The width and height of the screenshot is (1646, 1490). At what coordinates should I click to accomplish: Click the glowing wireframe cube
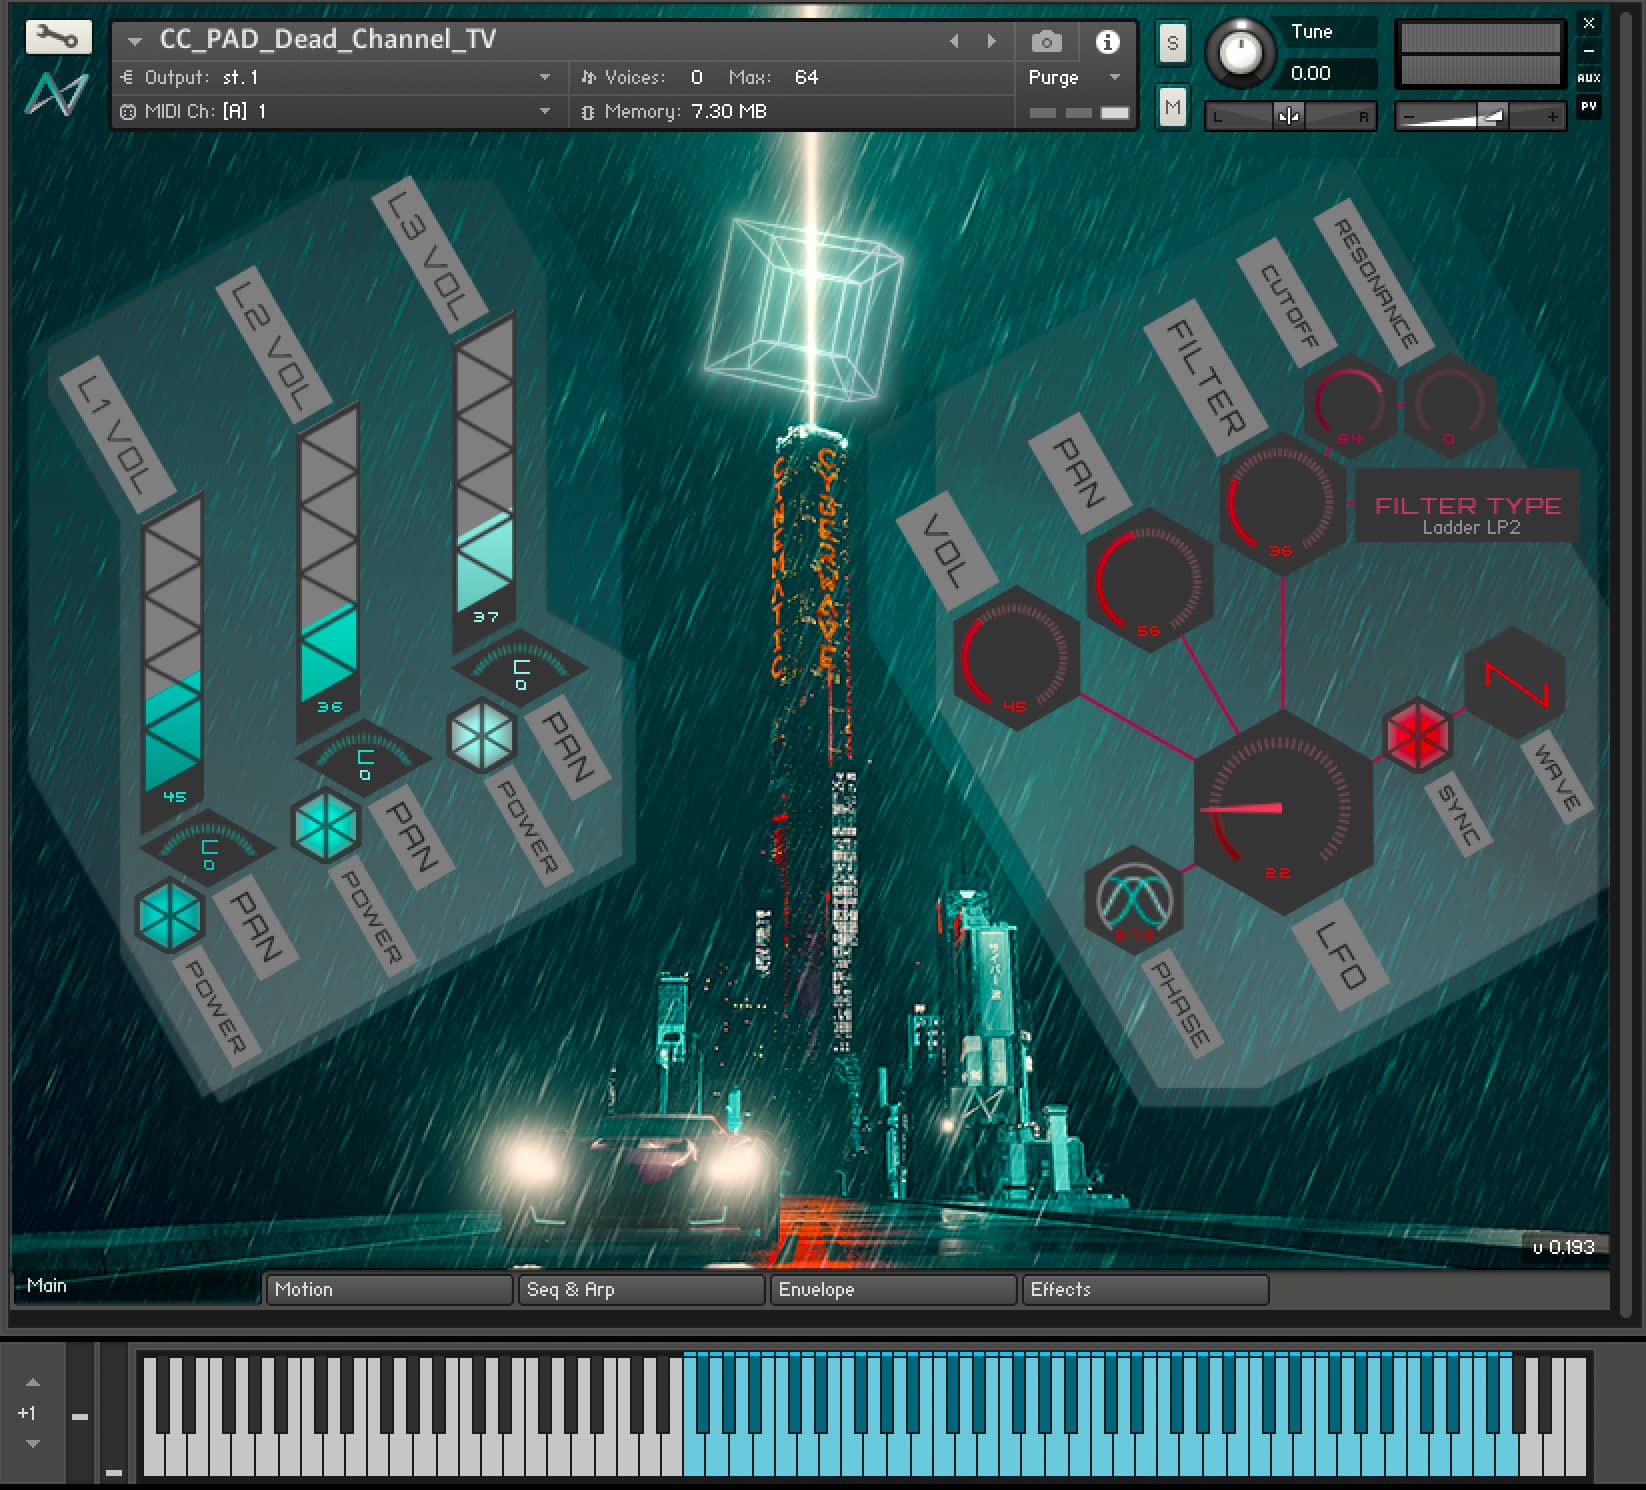point(804,310)
